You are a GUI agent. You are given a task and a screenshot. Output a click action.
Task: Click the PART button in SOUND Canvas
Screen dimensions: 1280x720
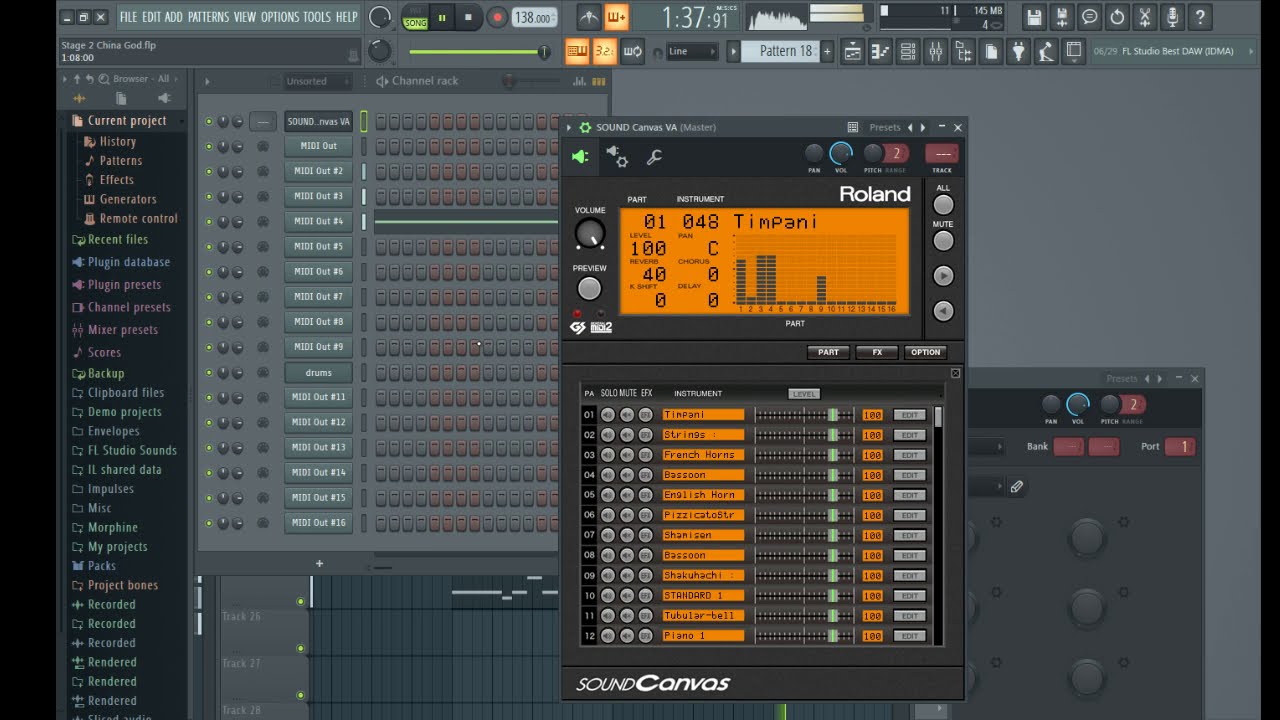tap(828, 352)
